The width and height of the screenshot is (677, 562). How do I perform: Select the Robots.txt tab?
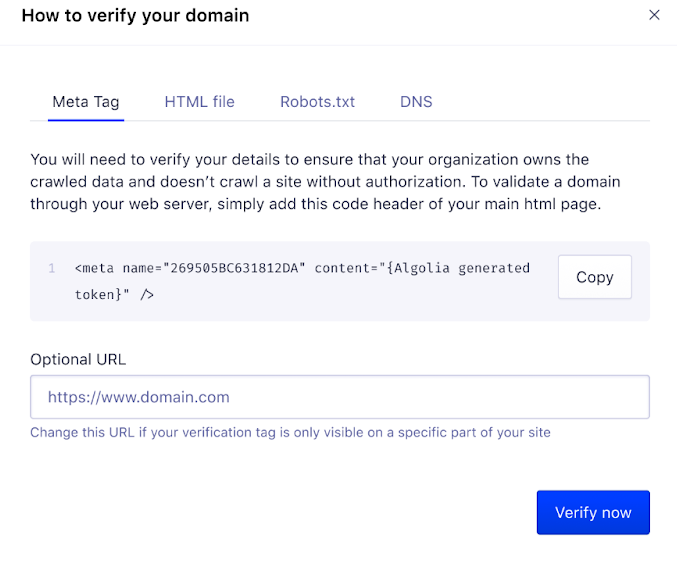click(317, 102)
